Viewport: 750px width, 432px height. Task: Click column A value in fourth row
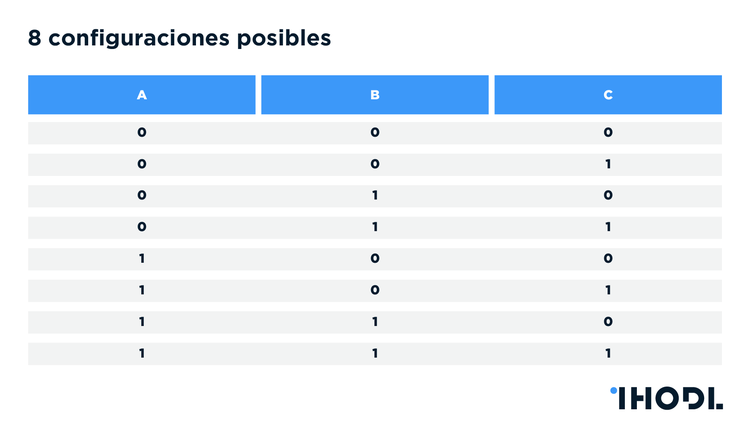pos(142,227)
